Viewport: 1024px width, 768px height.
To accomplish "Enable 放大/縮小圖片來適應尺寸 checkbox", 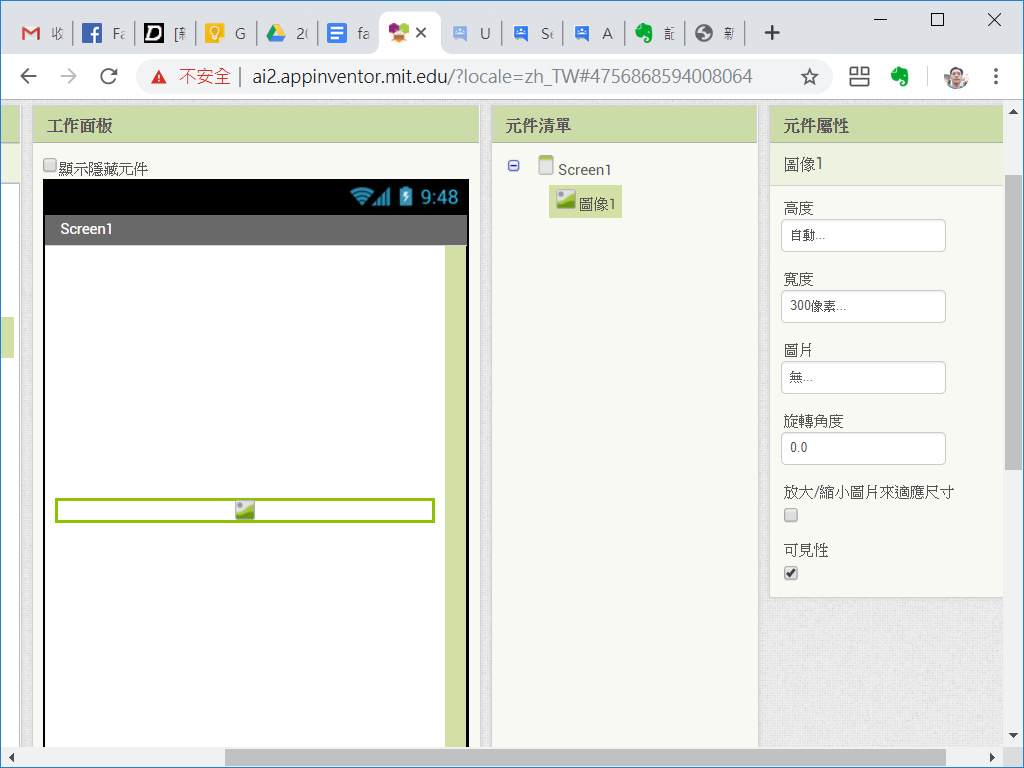I will (x=791, y=515).
